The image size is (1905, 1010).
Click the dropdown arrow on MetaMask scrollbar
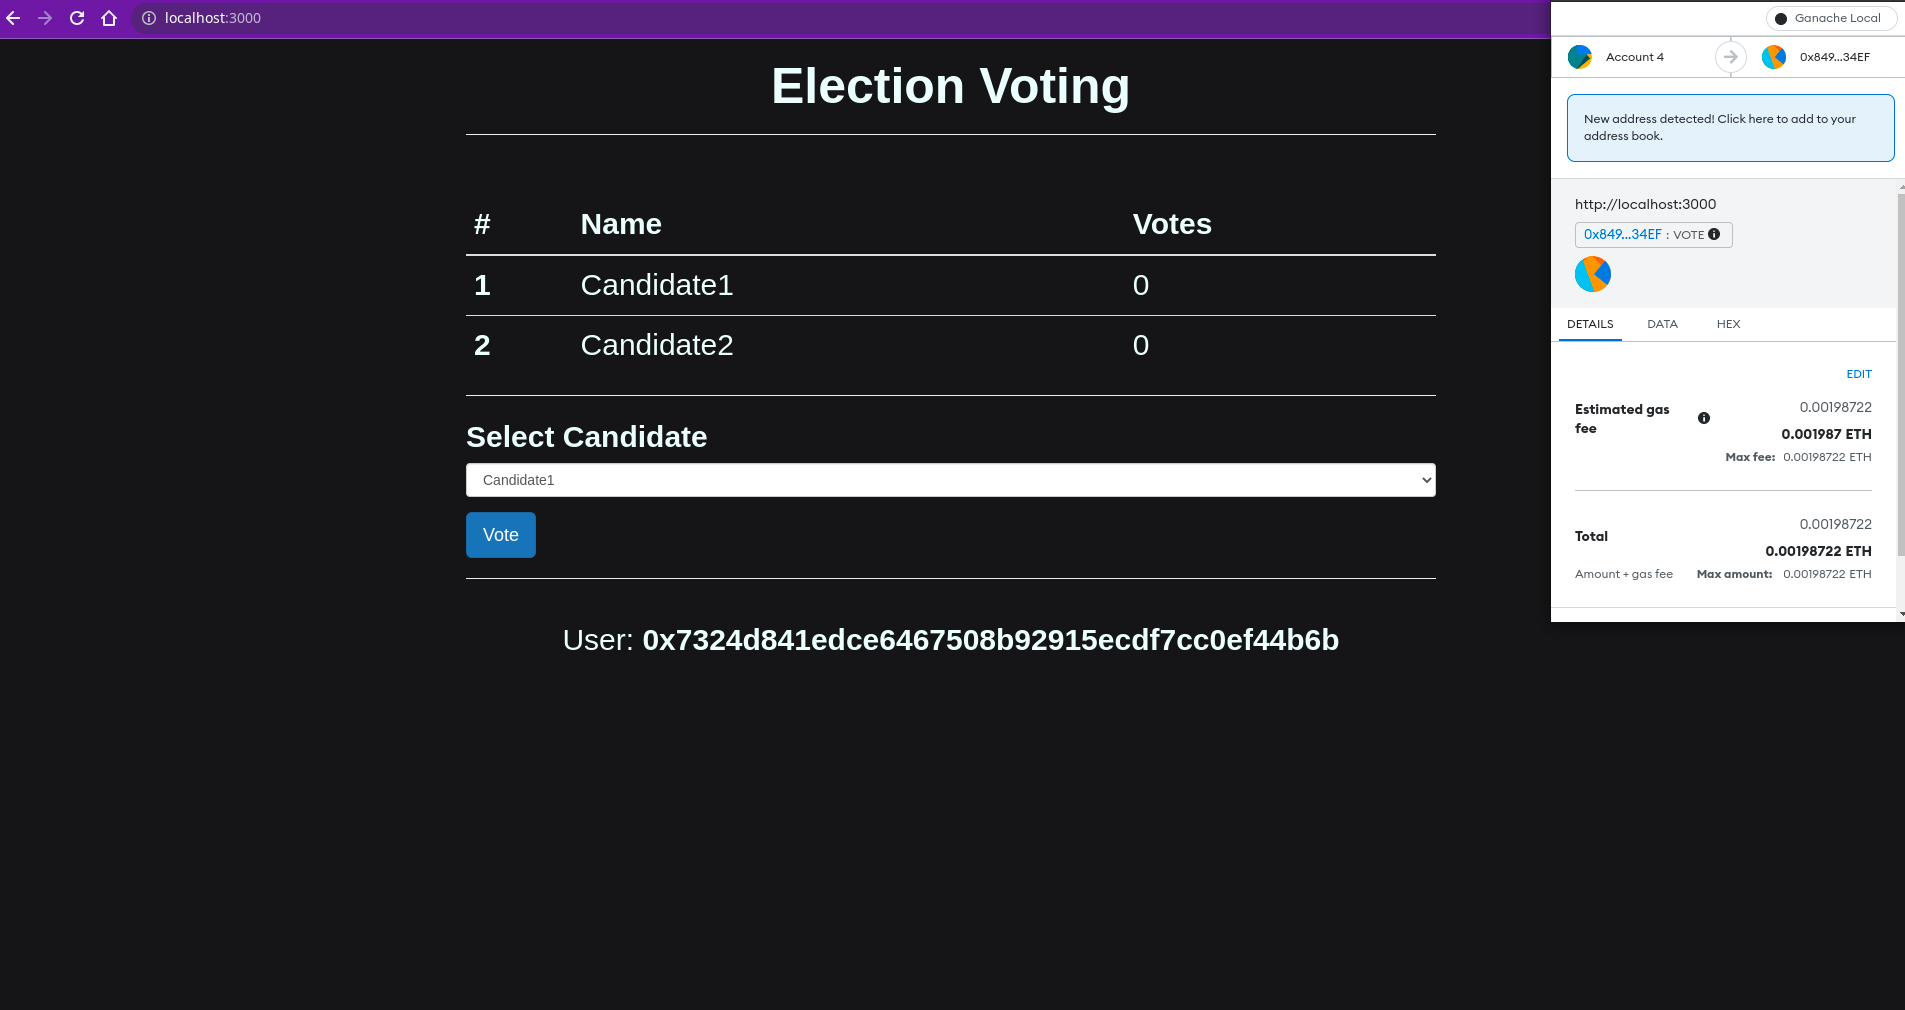[x=1898, y=614]
